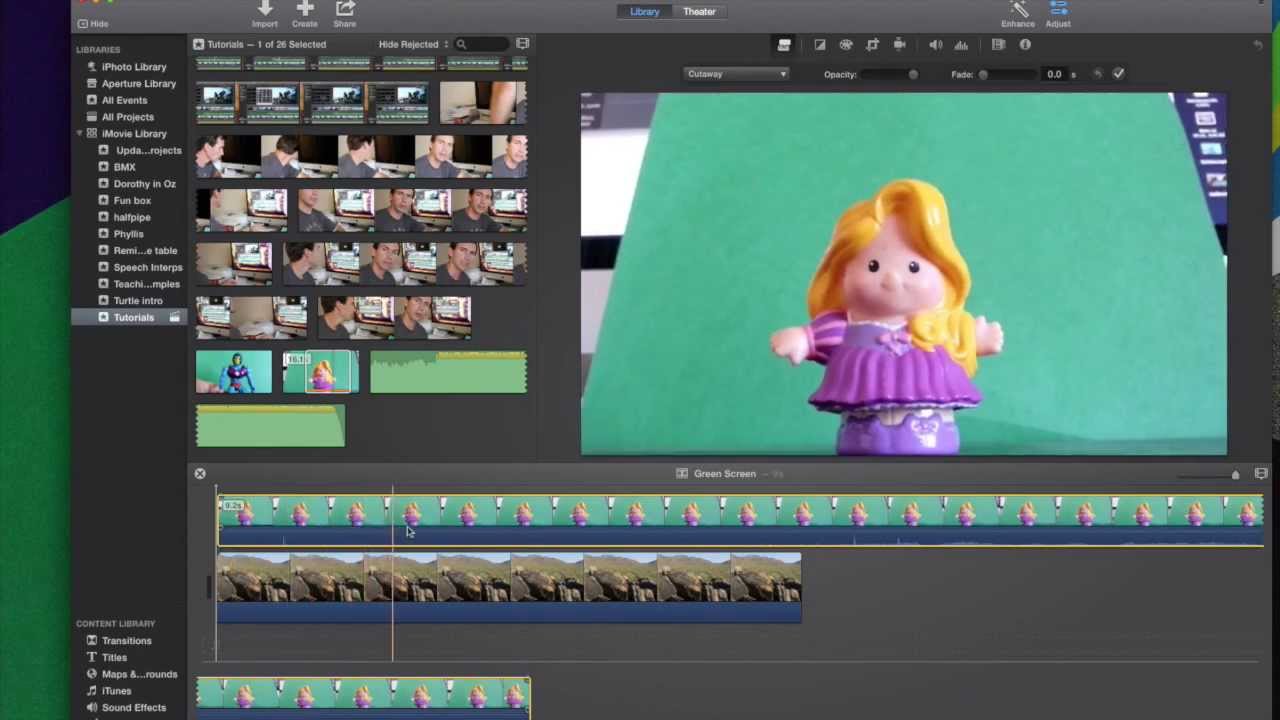Image resolution: width=1280 pixels, height=720 pixels.
Task: Select the crop tool
Action: [x=872, y=44]
